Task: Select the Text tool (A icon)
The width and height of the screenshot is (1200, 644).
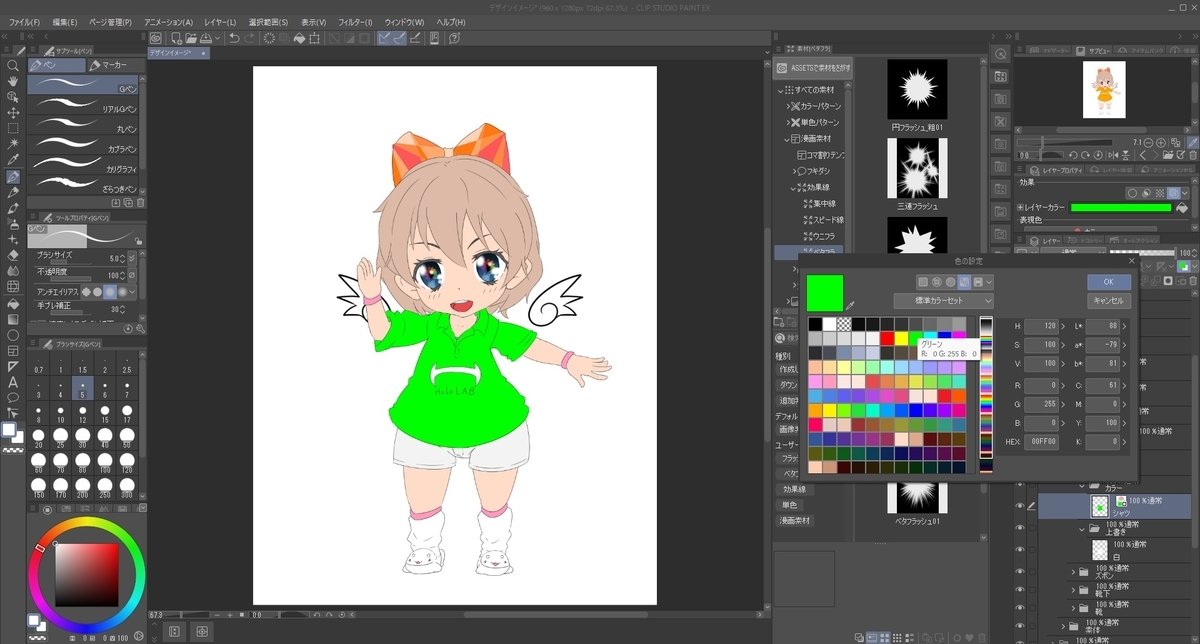Action: pyautogui.click(x=13, y=382)
